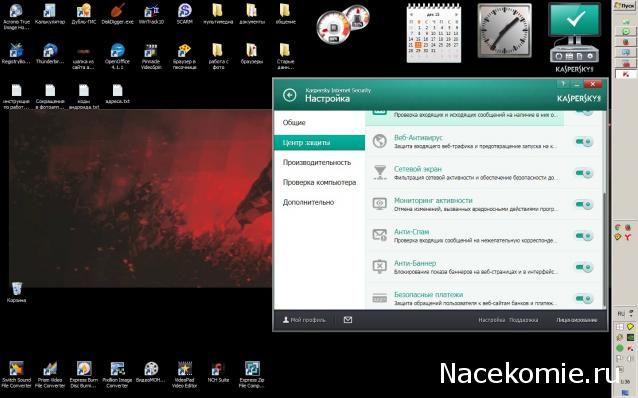This screenshot has width=638, height=398.
Task: Open the VideoPad Video Editor shortcut
Action: (x=185, y=374)
